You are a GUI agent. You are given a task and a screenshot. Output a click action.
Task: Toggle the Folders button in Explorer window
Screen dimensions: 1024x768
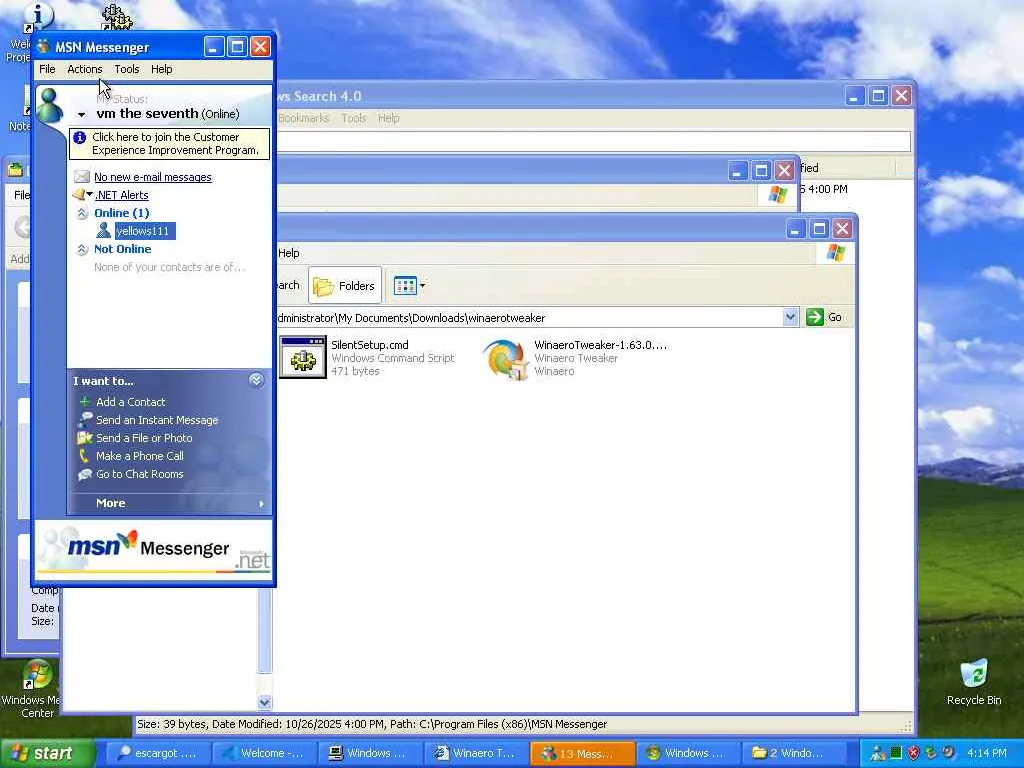(x=345, y=285)
